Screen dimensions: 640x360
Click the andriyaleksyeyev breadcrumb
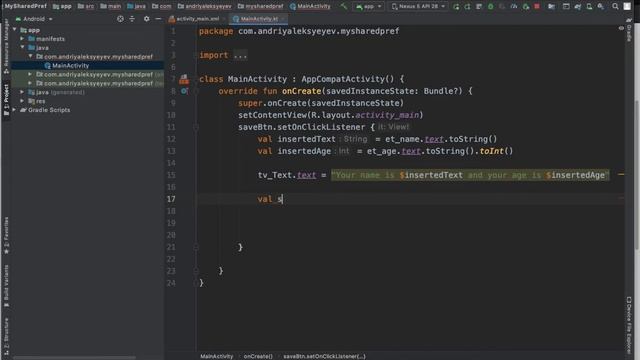pos(204,6)
